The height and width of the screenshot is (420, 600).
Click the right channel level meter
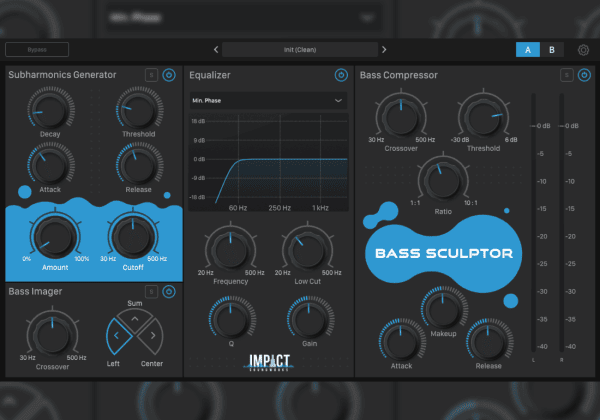[x=562, y=222]
